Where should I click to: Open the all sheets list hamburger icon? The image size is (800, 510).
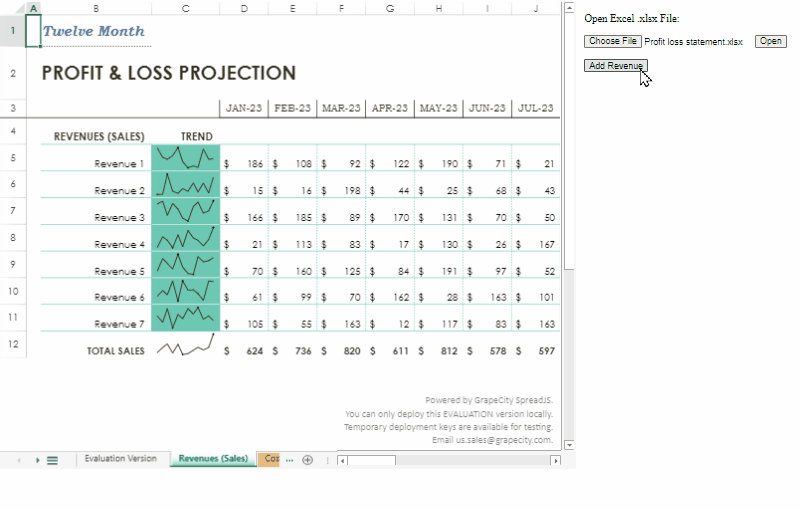(53, 460)
